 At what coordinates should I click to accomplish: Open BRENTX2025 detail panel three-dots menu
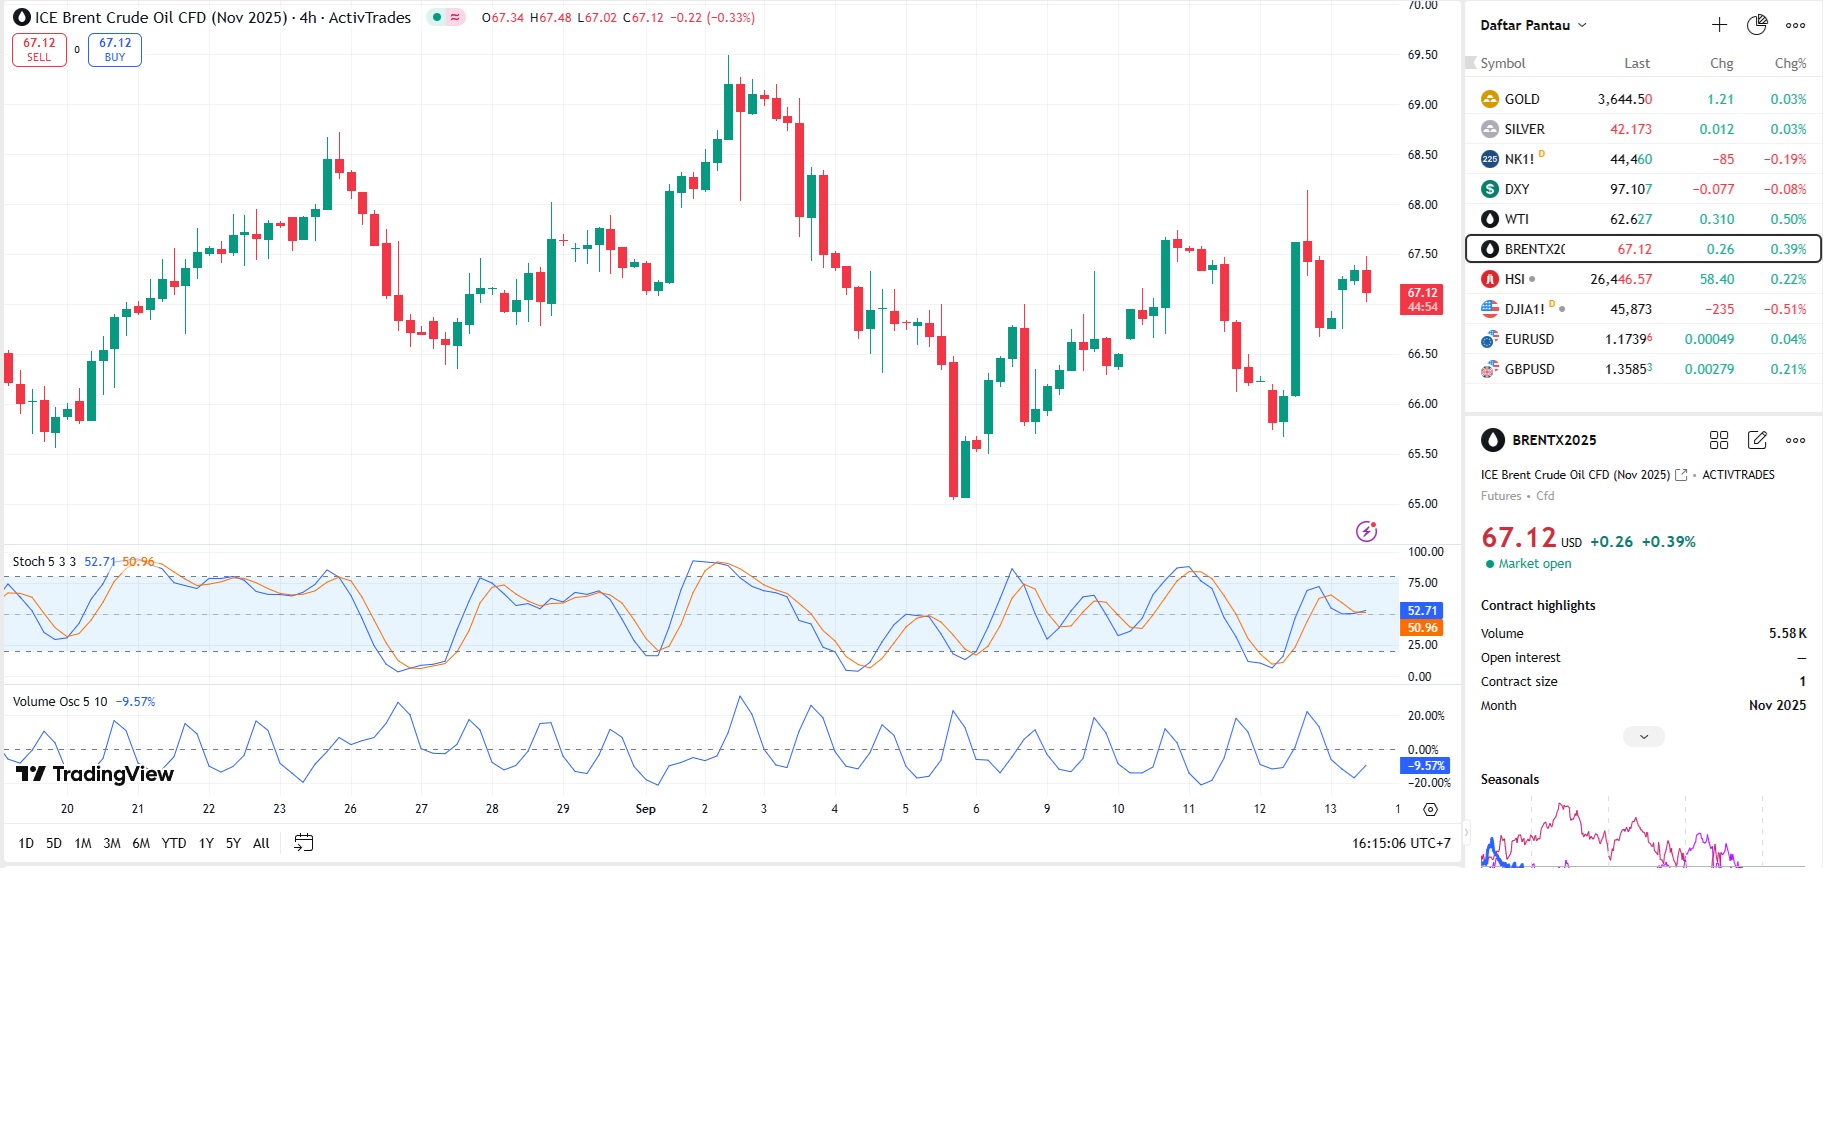(x=1795, y=440)
